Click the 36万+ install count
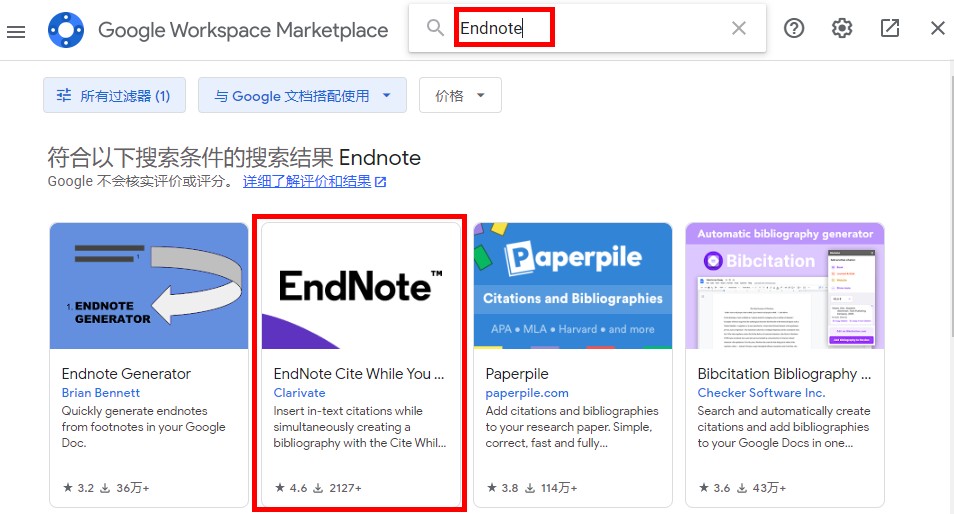The image size is (954, 514). [x=125, y=488]
